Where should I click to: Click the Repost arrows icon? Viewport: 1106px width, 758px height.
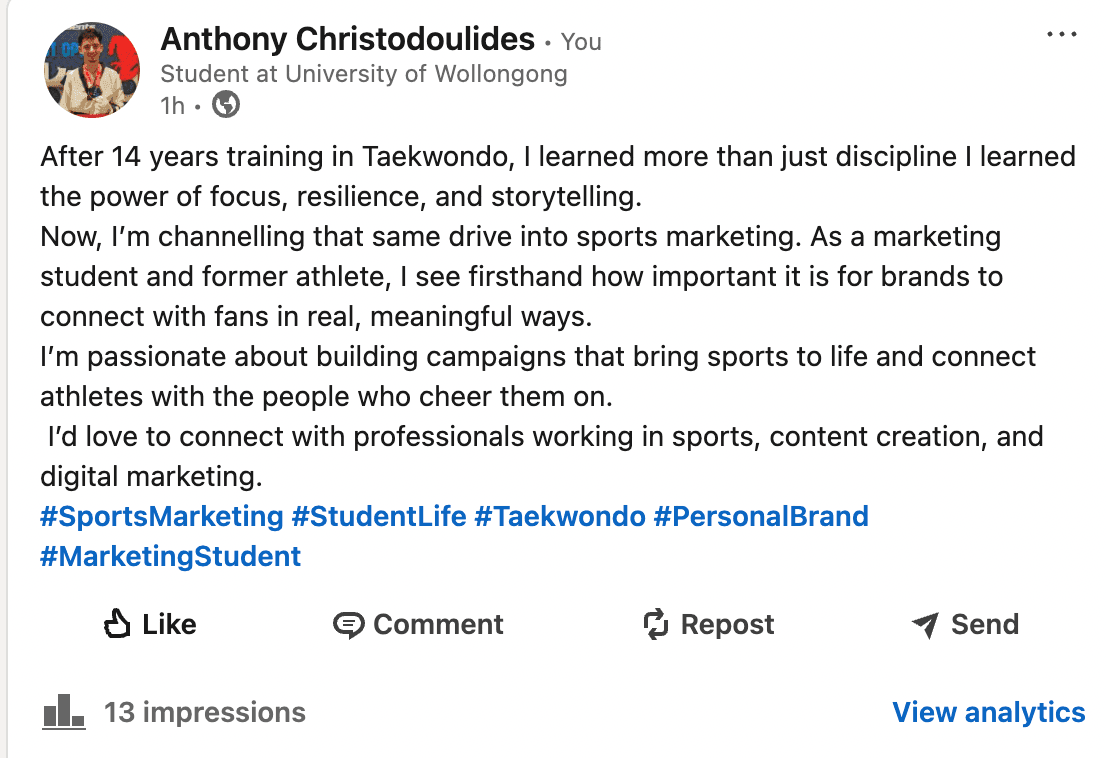pos(656,624)
